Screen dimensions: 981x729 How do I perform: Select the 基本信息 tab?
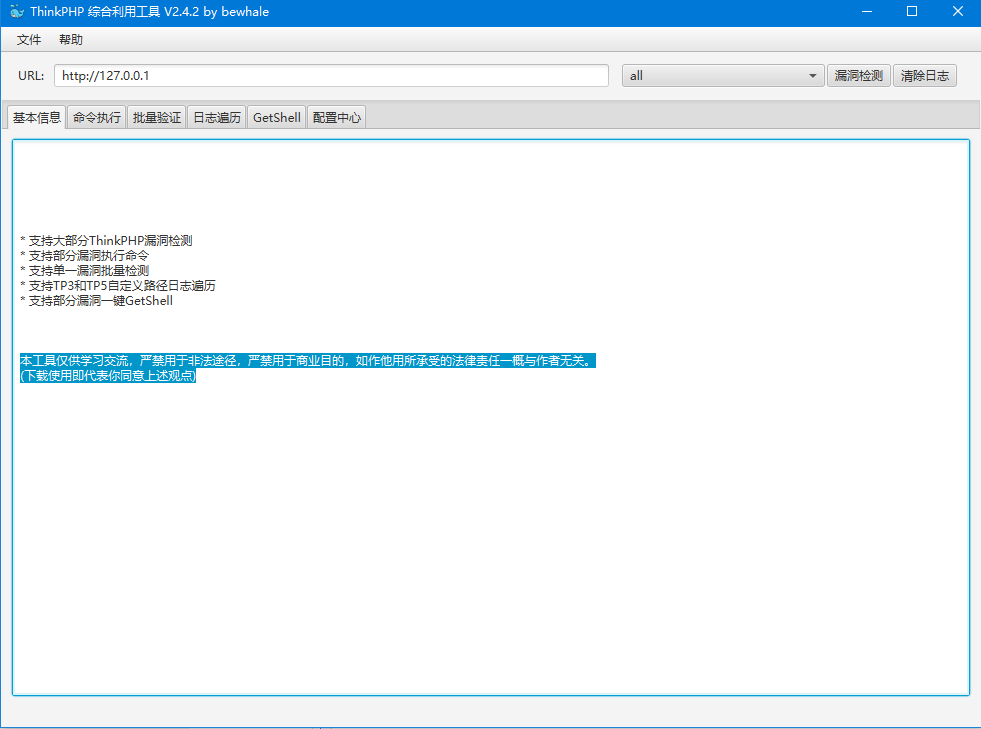37,118
